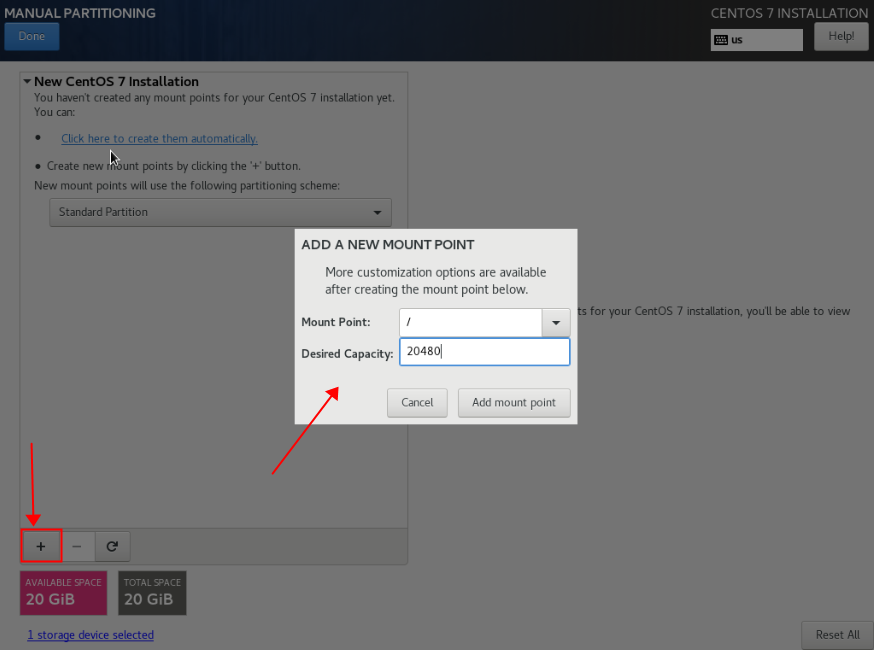Click the AVAILABLE SPACE 20 GiB box
Image resolution: width=874 pixels, height=650 pixels.
[64, 593]
